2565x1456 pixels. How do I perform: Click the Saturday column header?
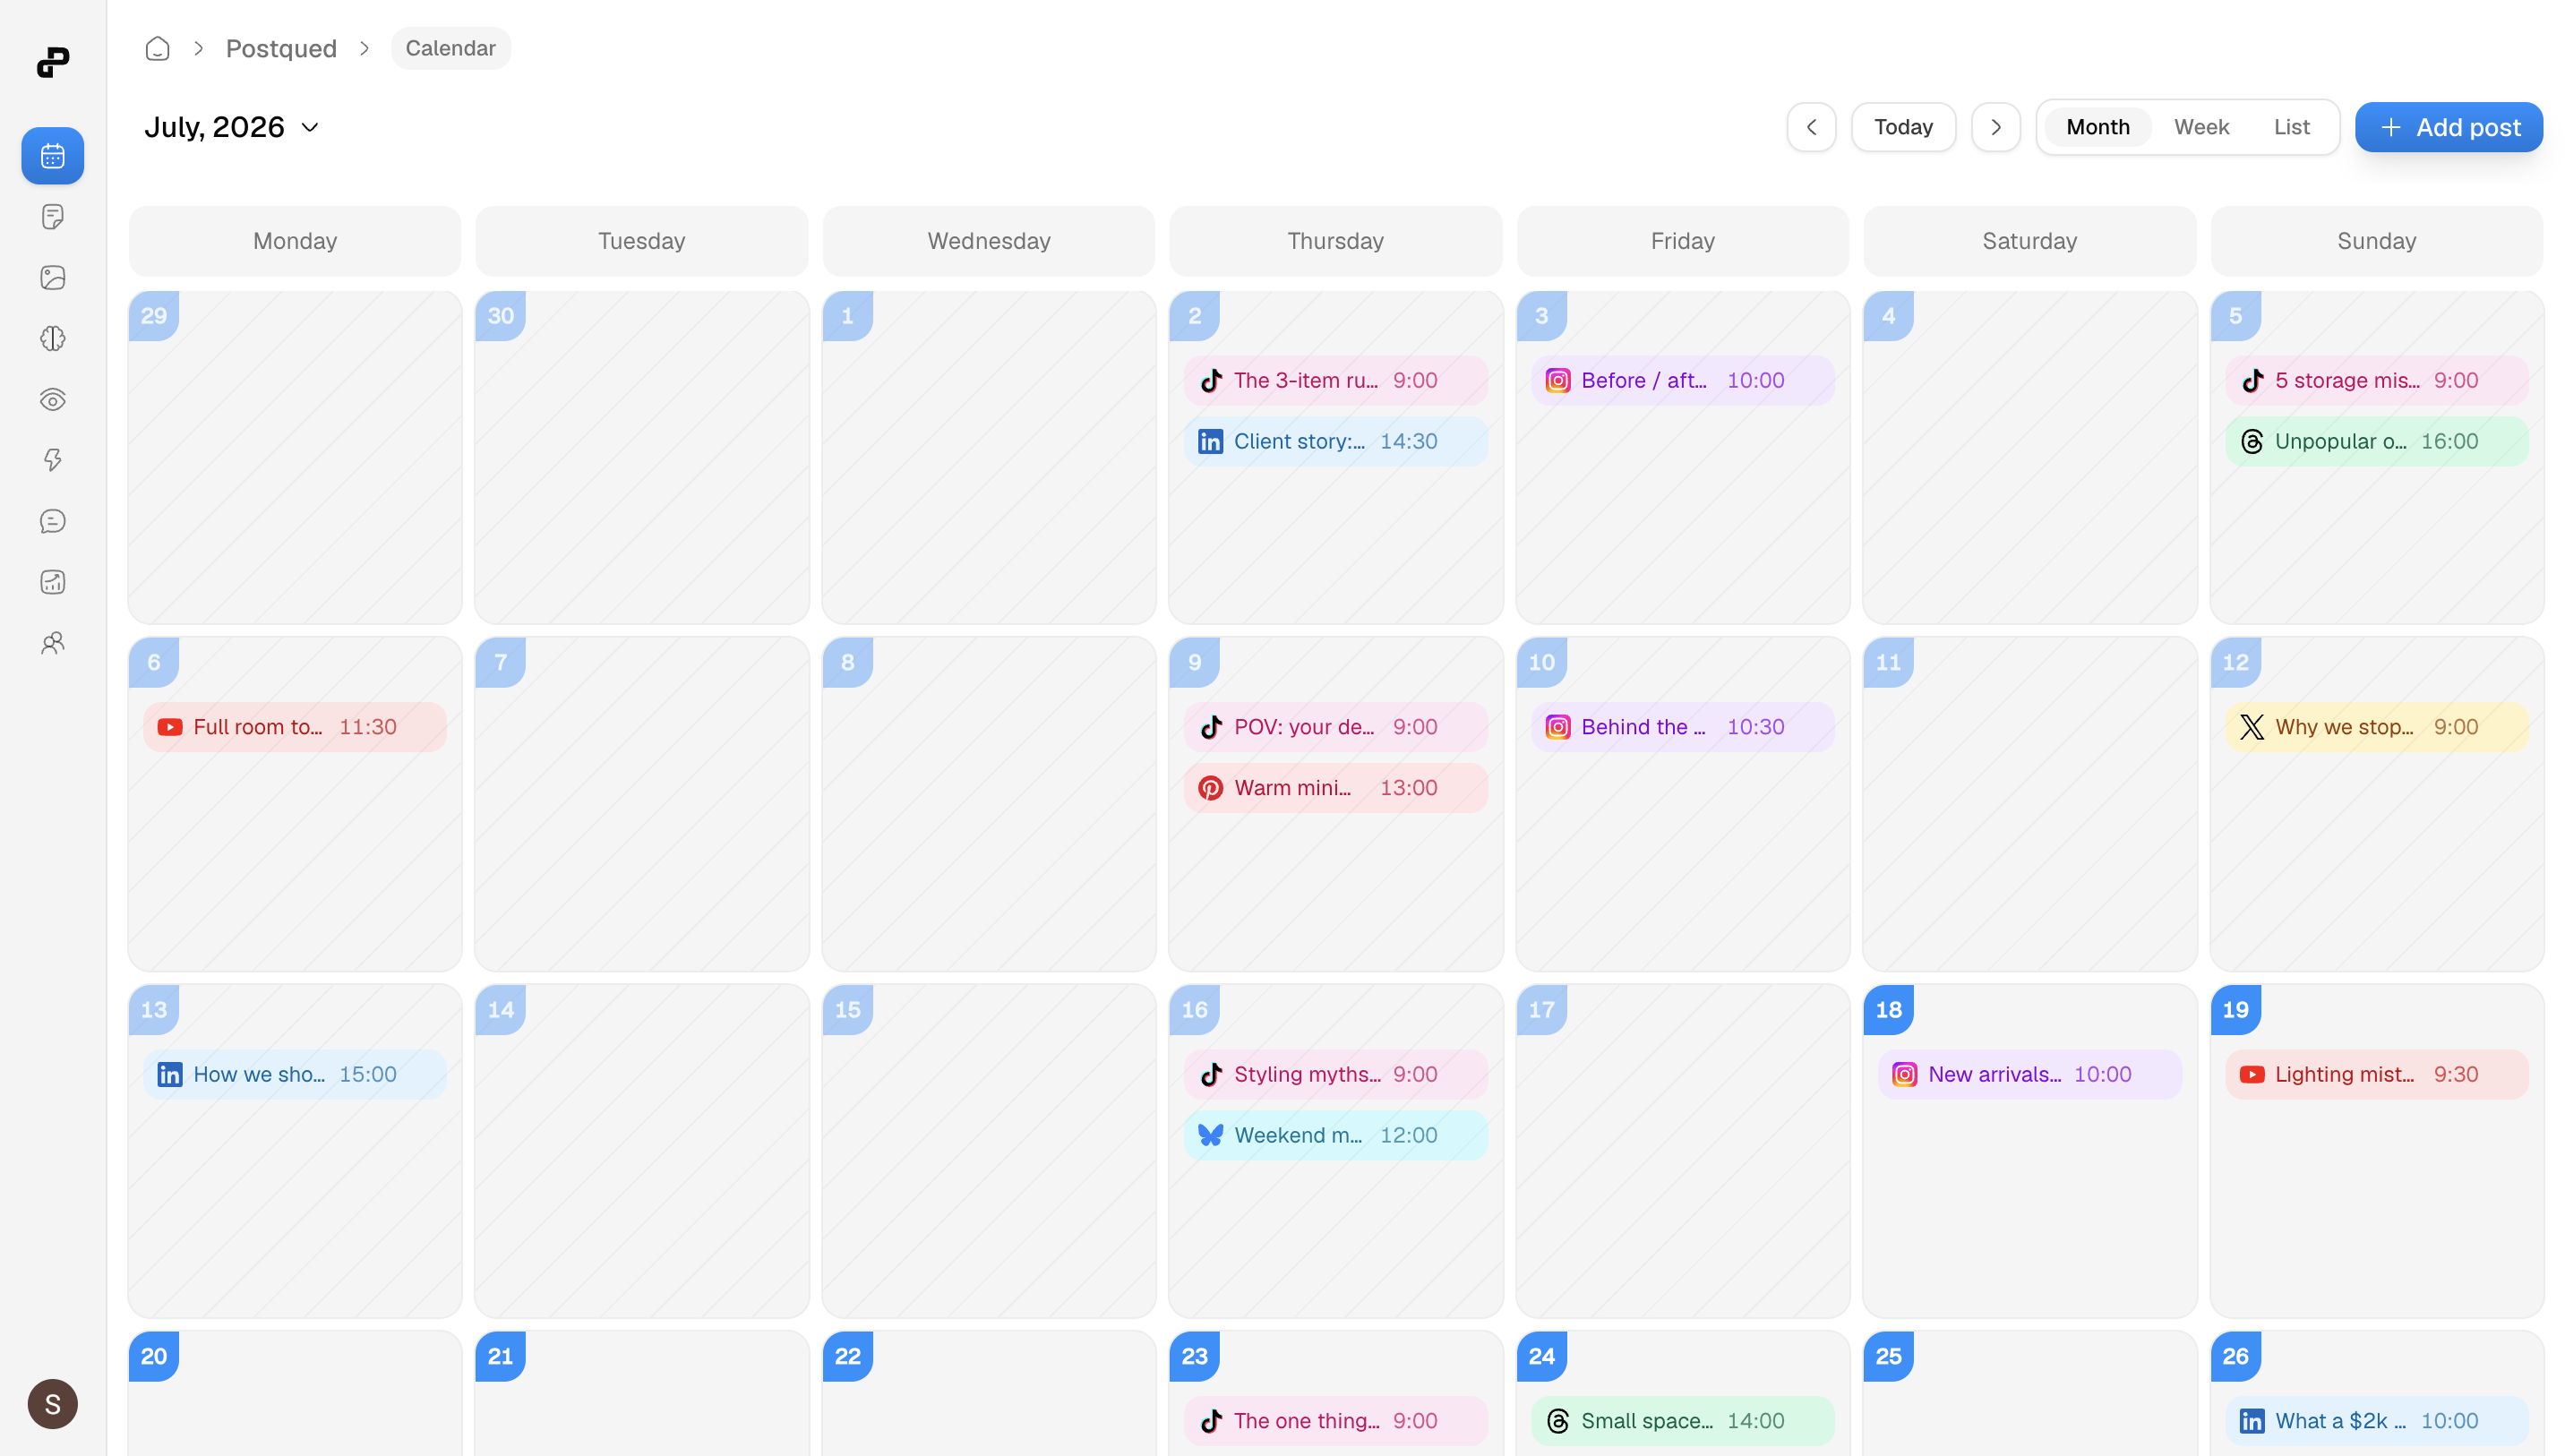pyautogui.click(x=2029, y=241)
